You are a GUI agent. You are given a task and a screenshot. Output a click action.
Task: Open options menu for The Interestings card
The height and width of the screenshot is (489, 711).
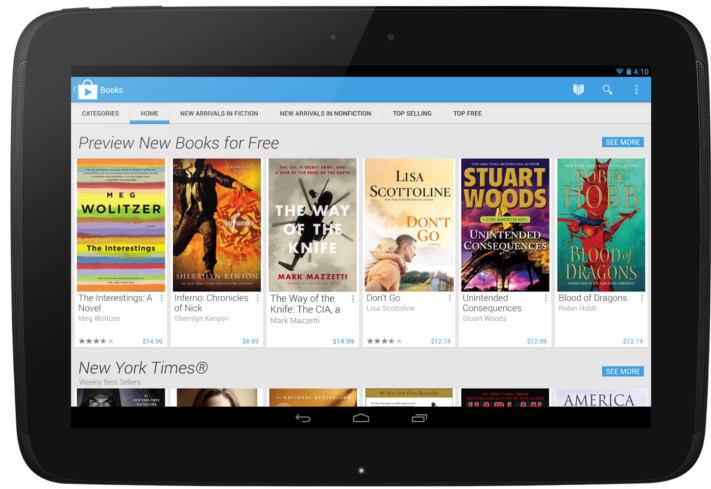pos(161,298)
